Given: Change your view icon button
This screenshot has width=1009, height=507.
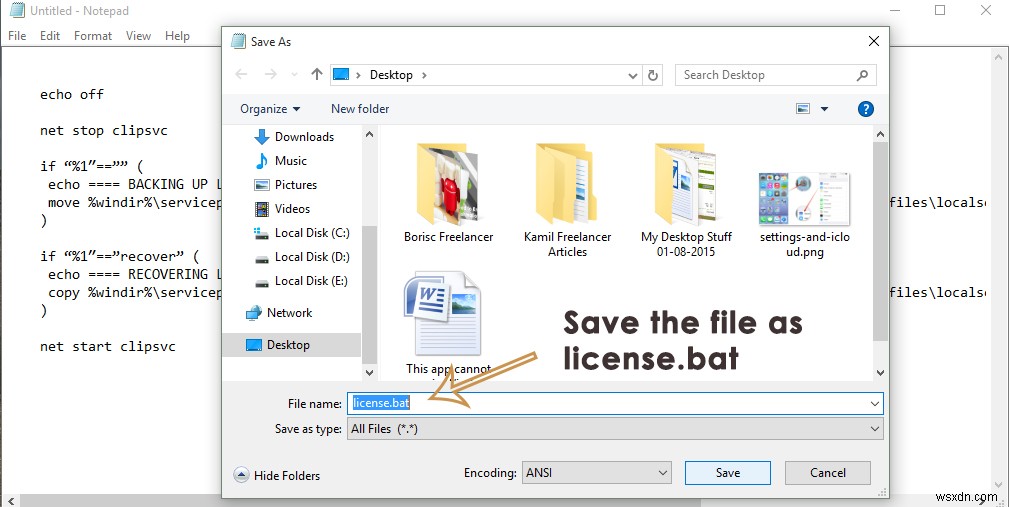Looking at the screenshot, I should 803,109.
